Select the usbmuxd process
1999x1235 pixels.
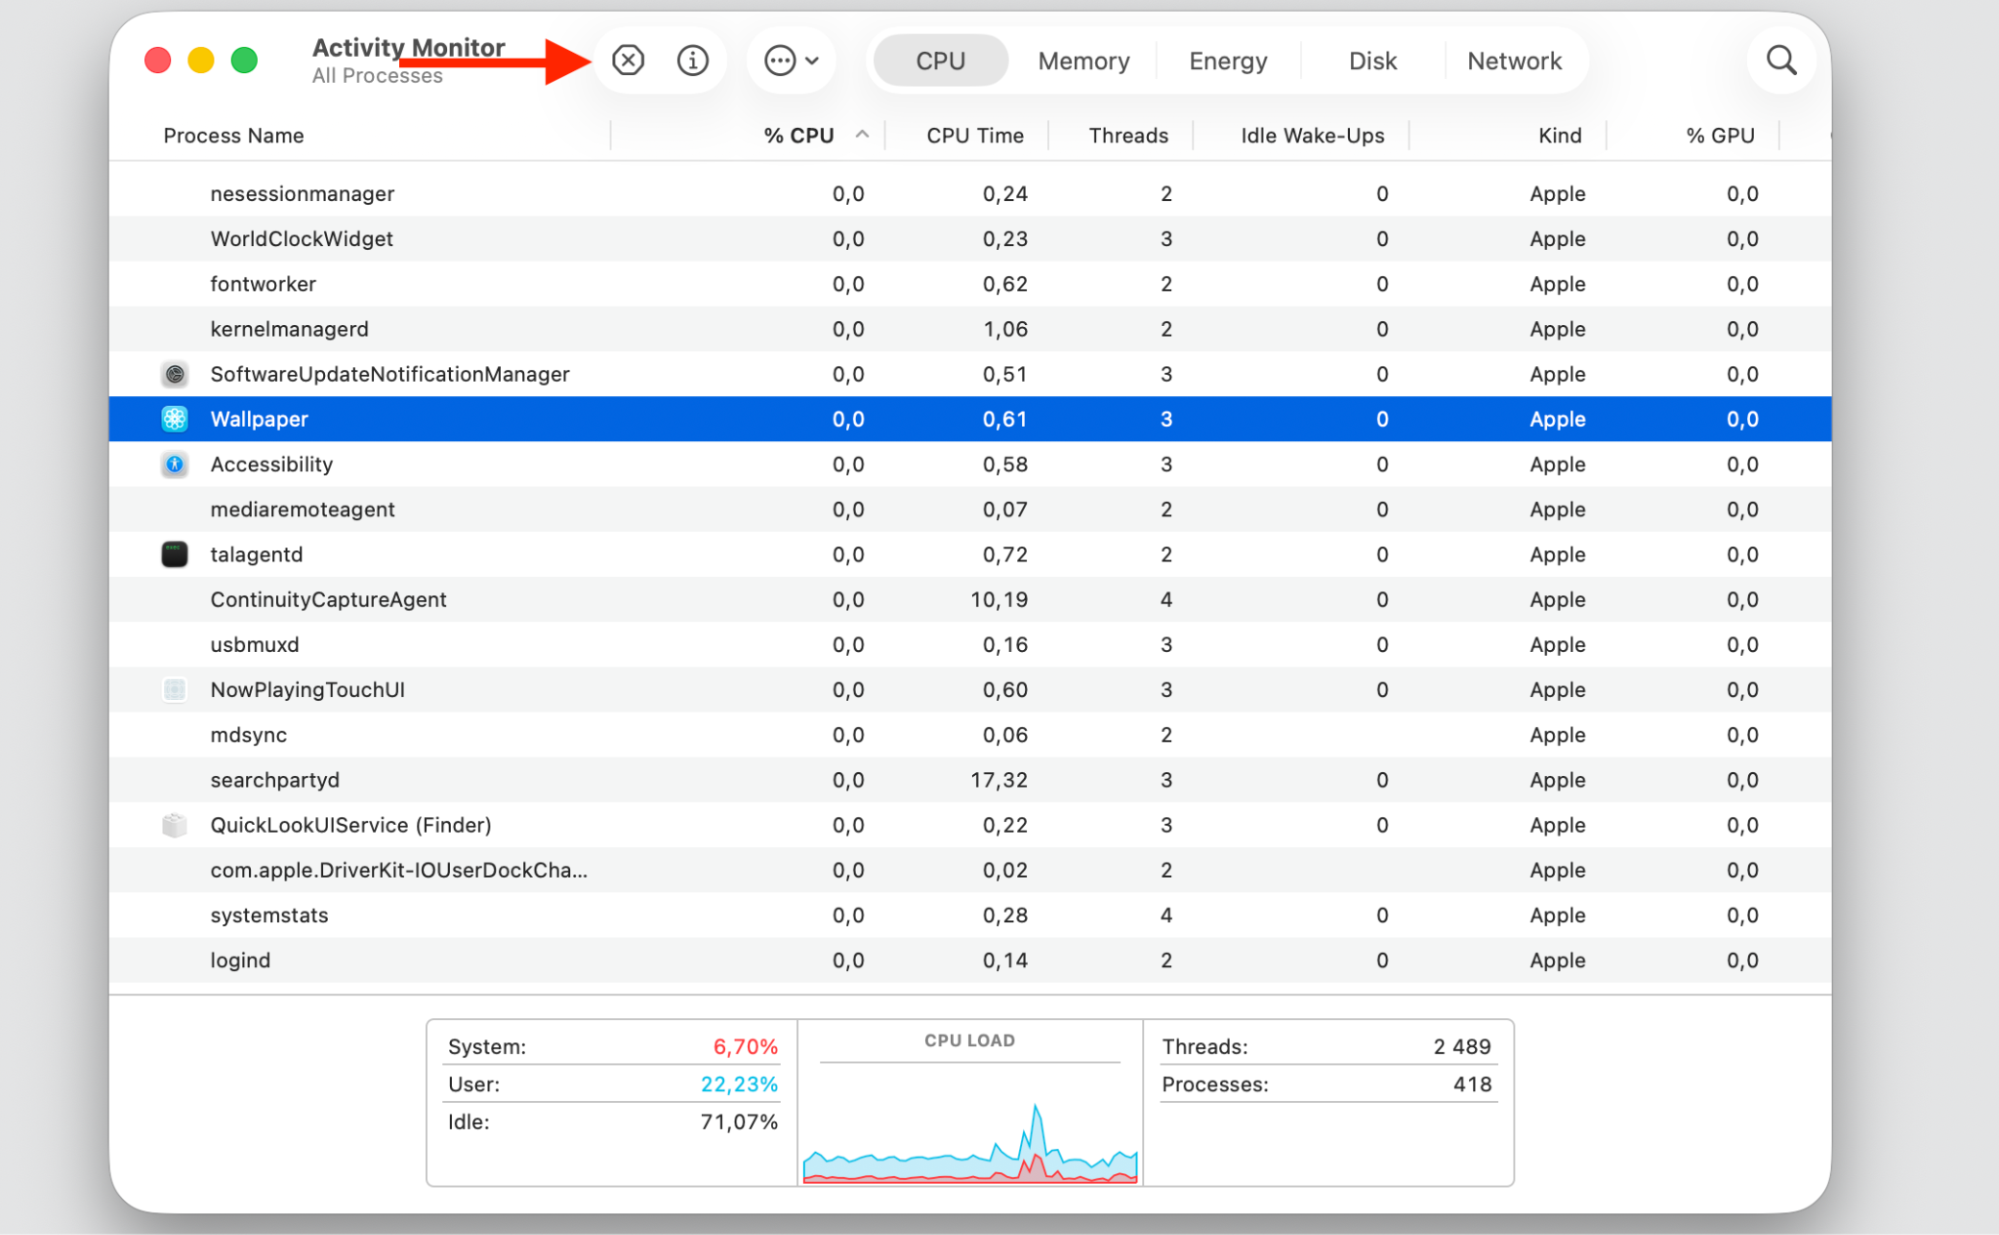pyautogui.click(x=970, y=644)
